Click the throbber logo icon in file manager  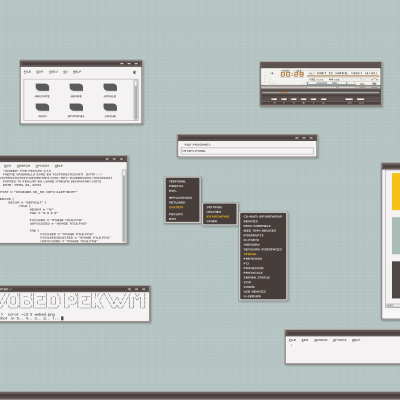click(x=135, y=72)
